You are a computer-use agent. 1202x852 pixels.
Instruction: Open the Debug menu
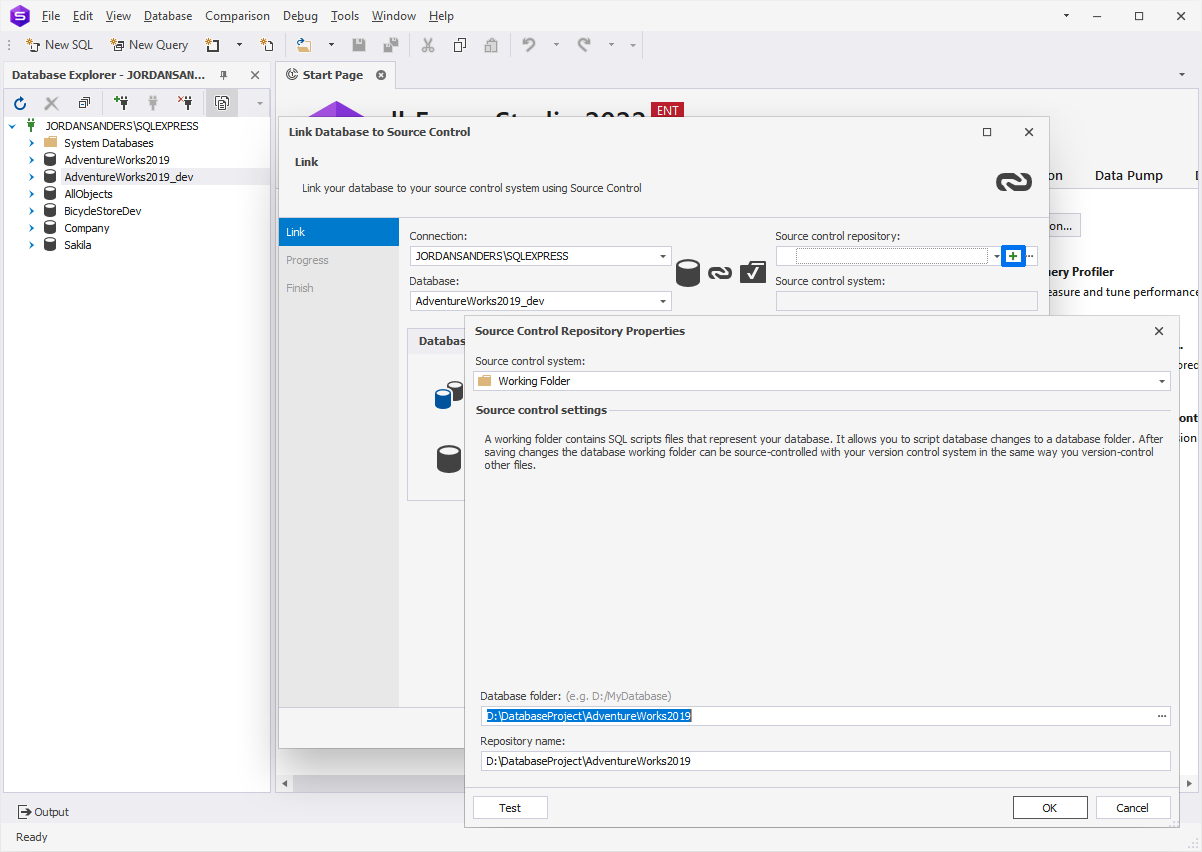[300, 16]
